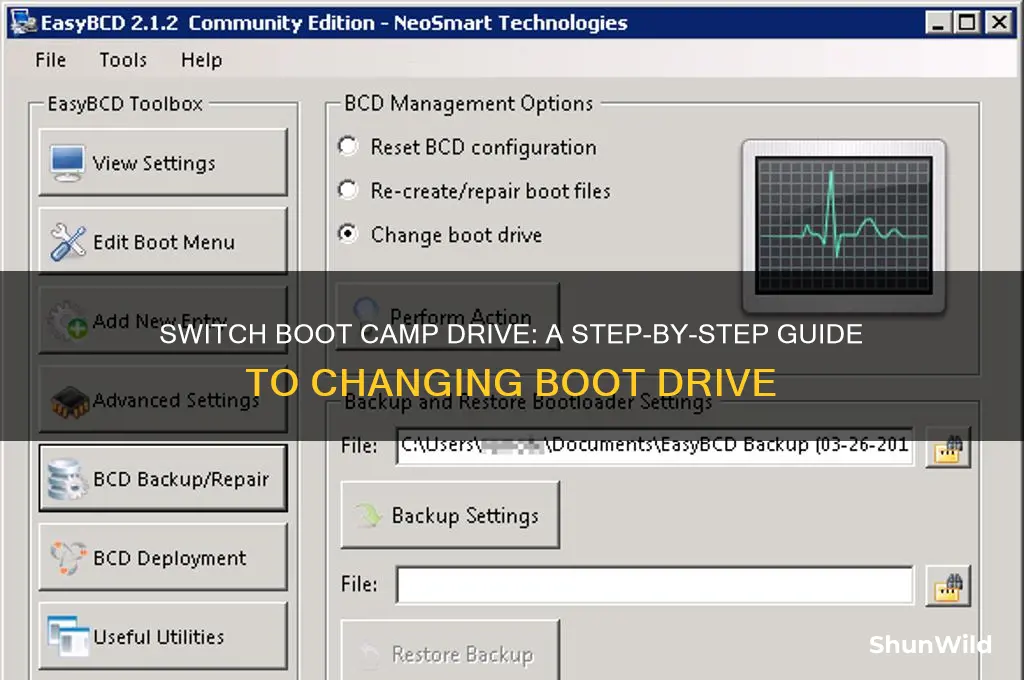Click the windows icon on Useful Utilities
This screenshot has width=1024, height=680.
68,636
